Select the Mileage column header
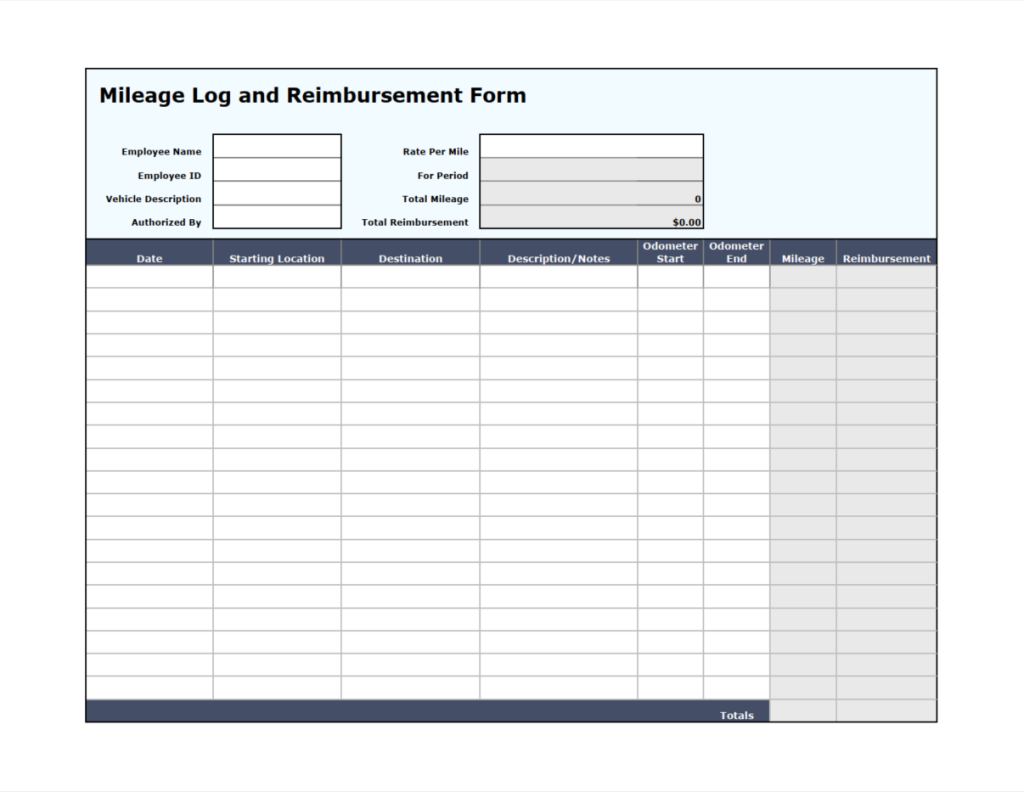Screen dimensions: 1024x792 (x=802, y=257)
